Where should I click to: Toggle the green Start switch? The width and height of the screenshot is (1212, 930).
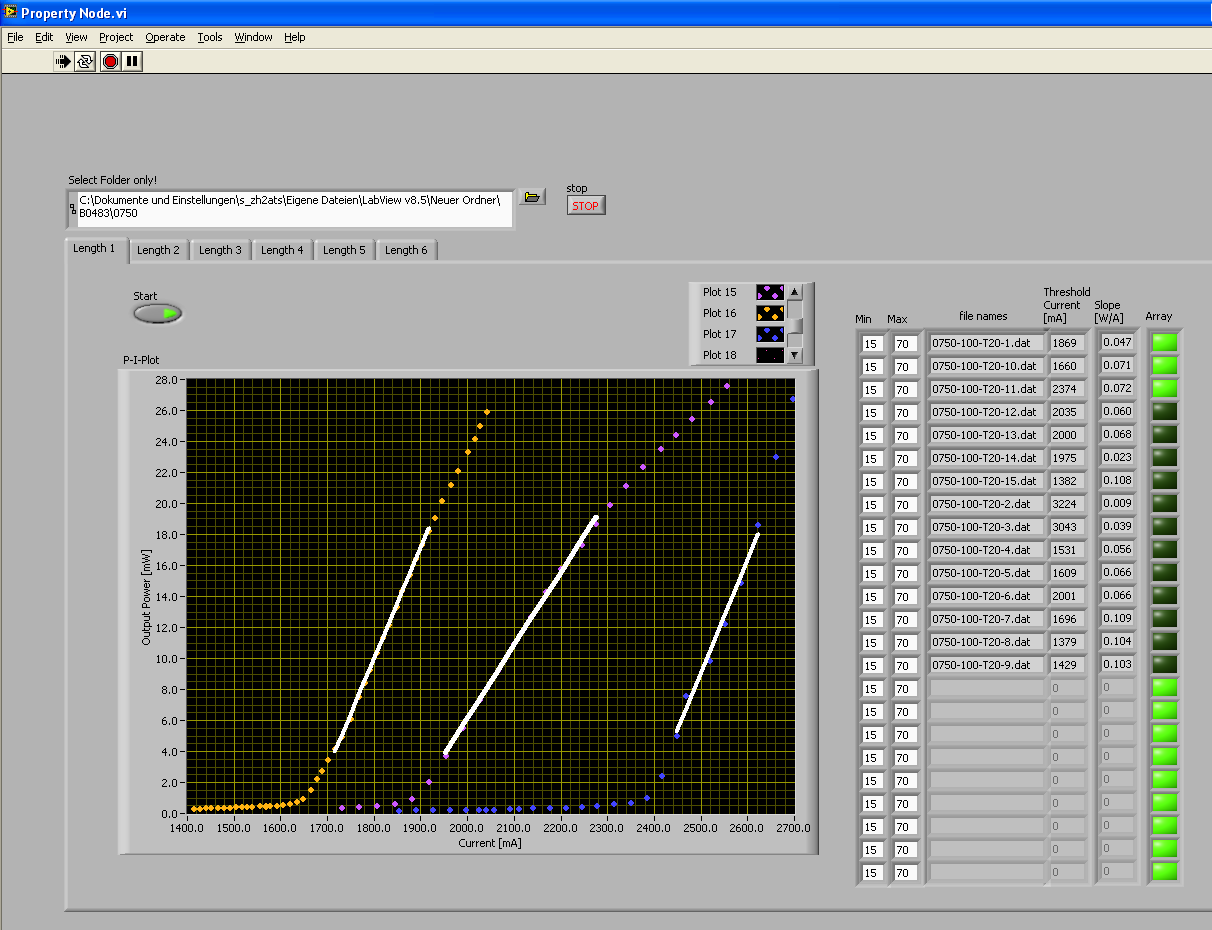click(x=158, y=314)
